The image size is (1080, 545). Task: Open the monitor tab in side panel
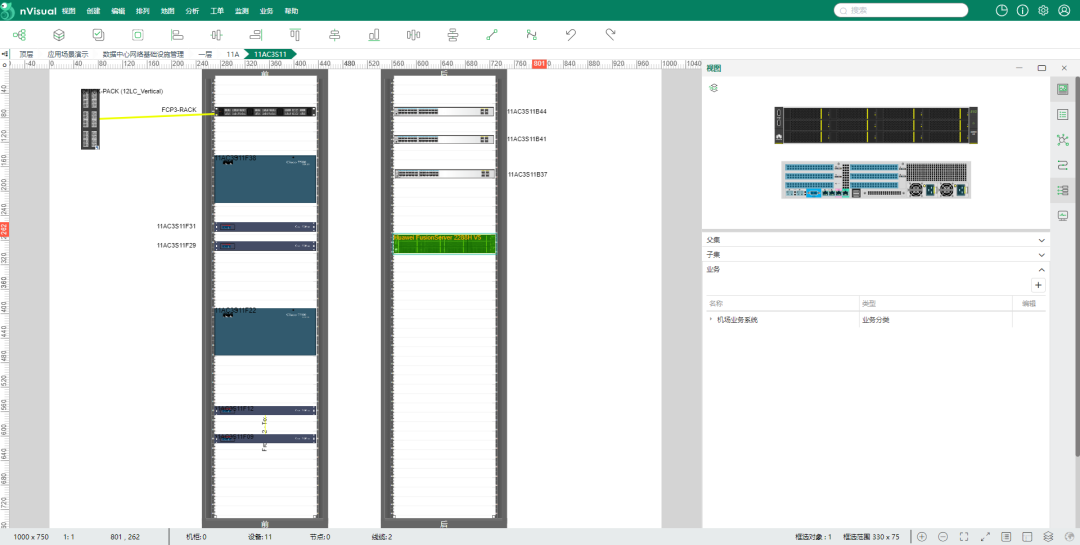(x=1063, y=216)
